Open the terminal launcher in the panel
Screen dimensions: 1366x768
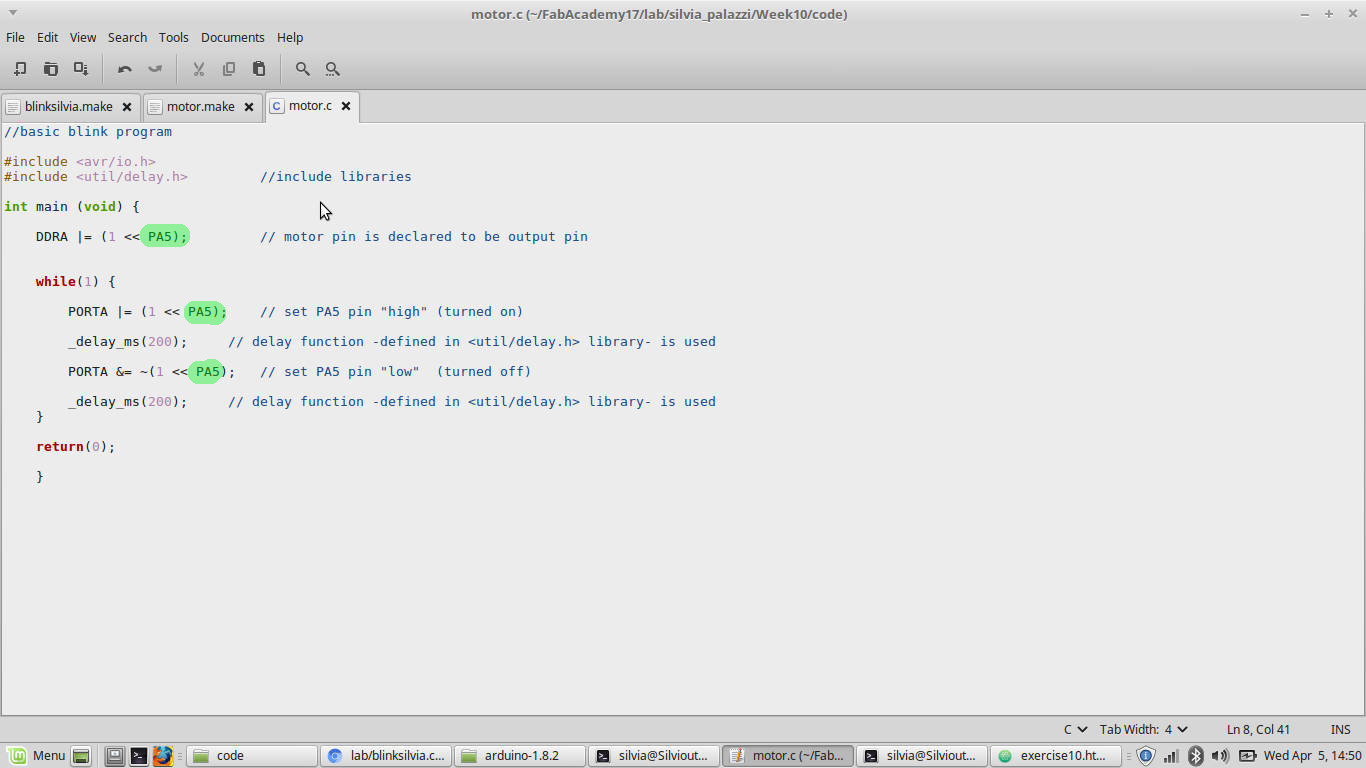pos(139,756)
